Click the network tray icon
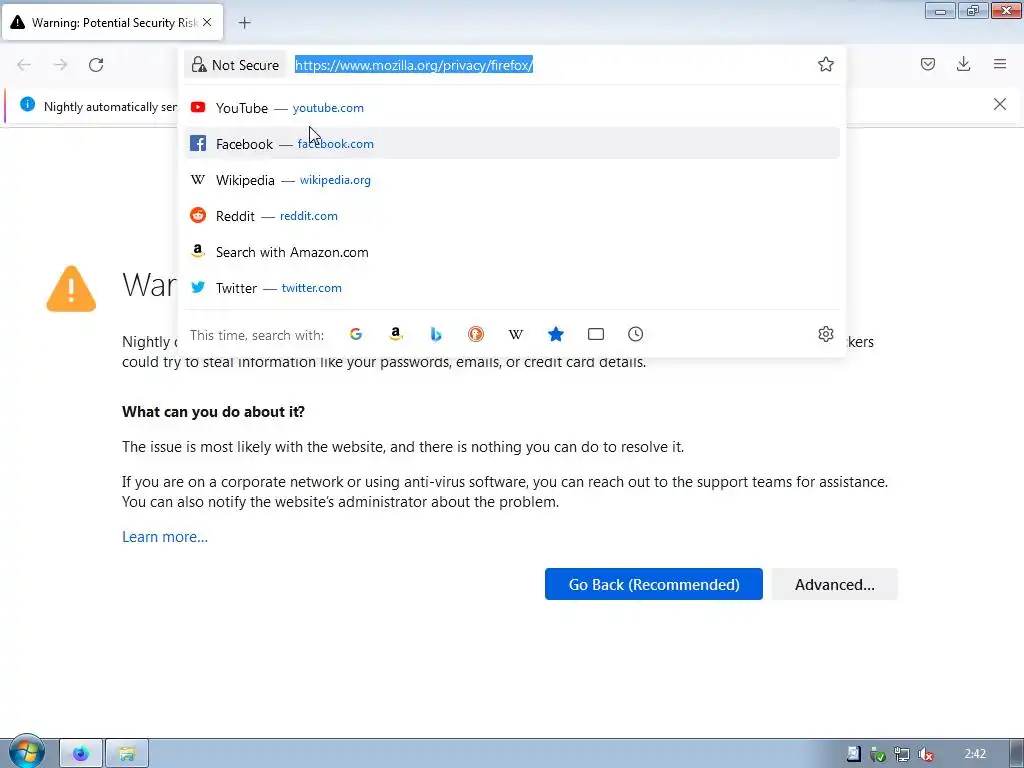The width and height of the screenshot is (1024, 768). (902, 754)
